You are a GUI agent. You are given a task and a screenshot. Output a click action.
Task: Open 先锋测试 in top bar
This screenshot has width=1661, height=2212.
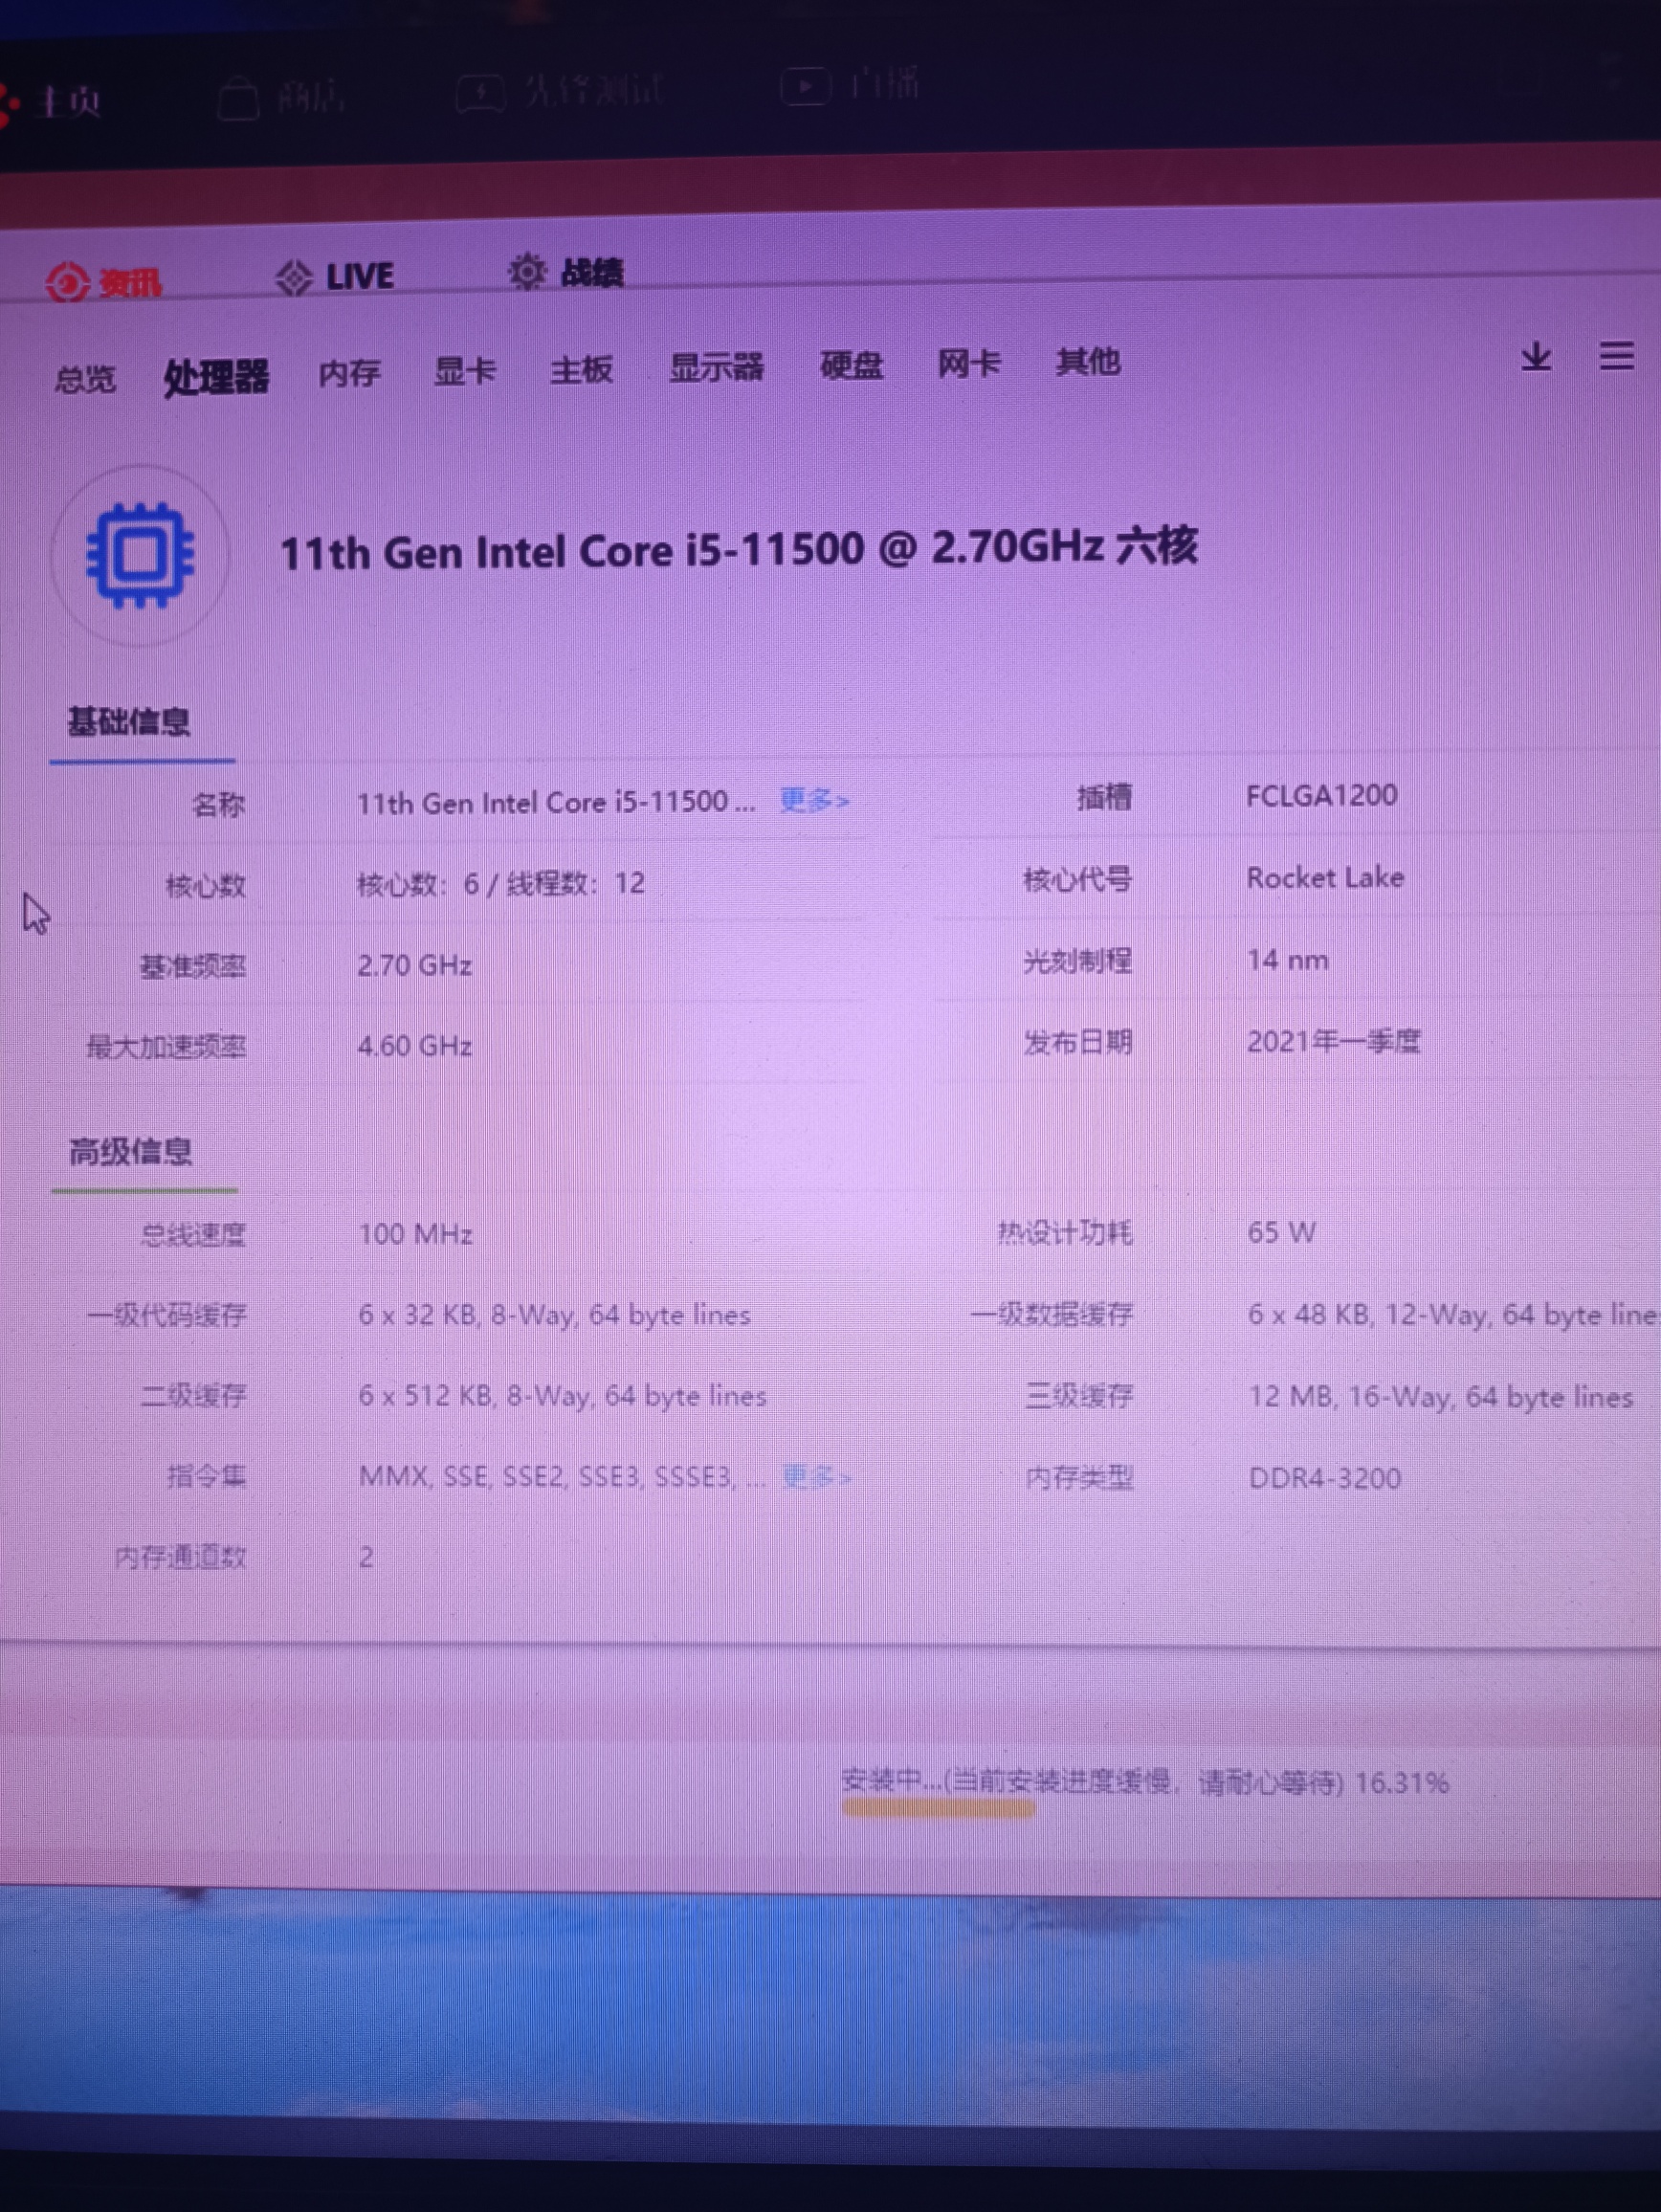pyautogui.click(x=559, y=92)
